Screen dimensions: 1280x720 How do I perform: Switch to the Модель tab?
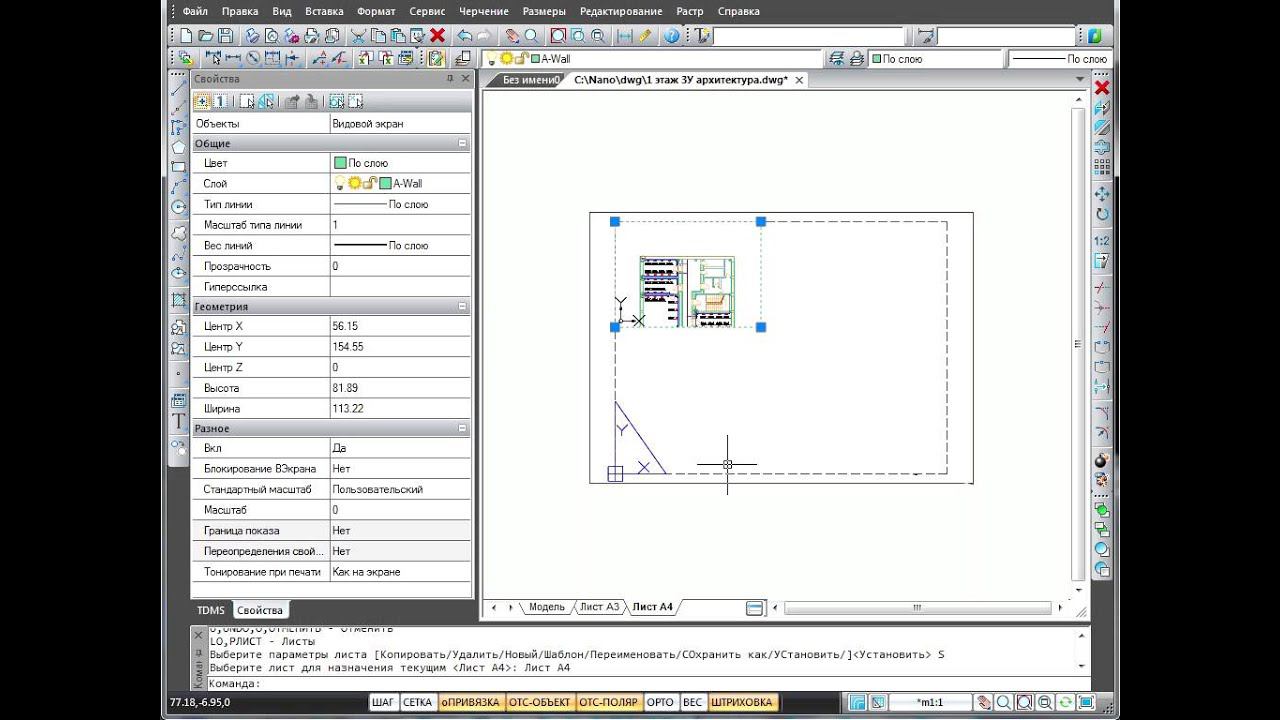[546, 607]
